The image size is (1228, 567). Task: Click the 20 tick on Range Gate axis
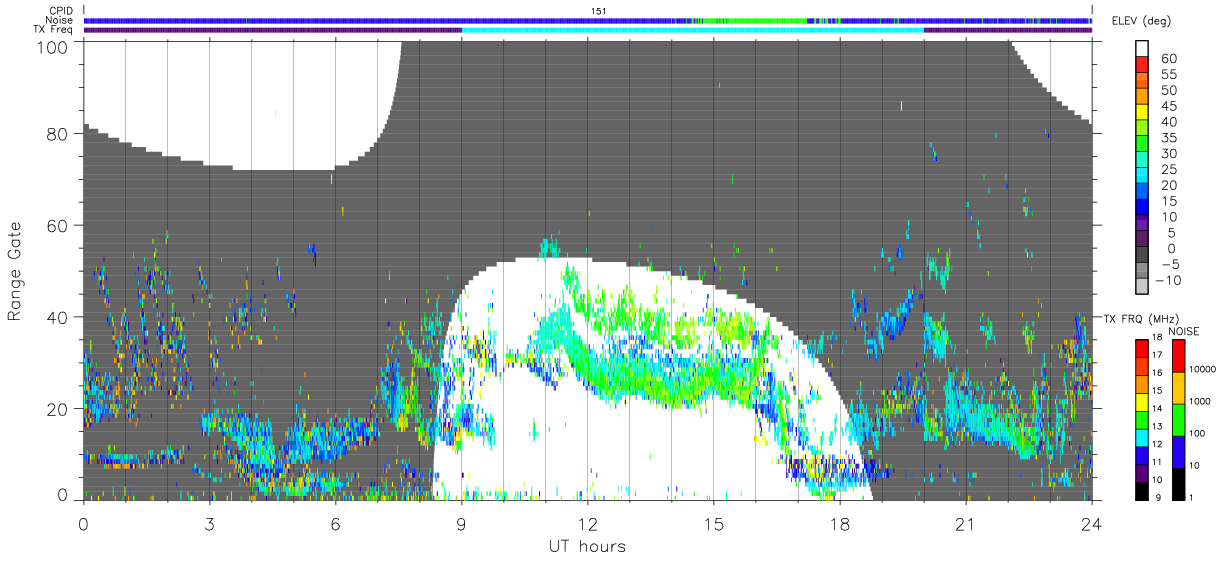59,410
